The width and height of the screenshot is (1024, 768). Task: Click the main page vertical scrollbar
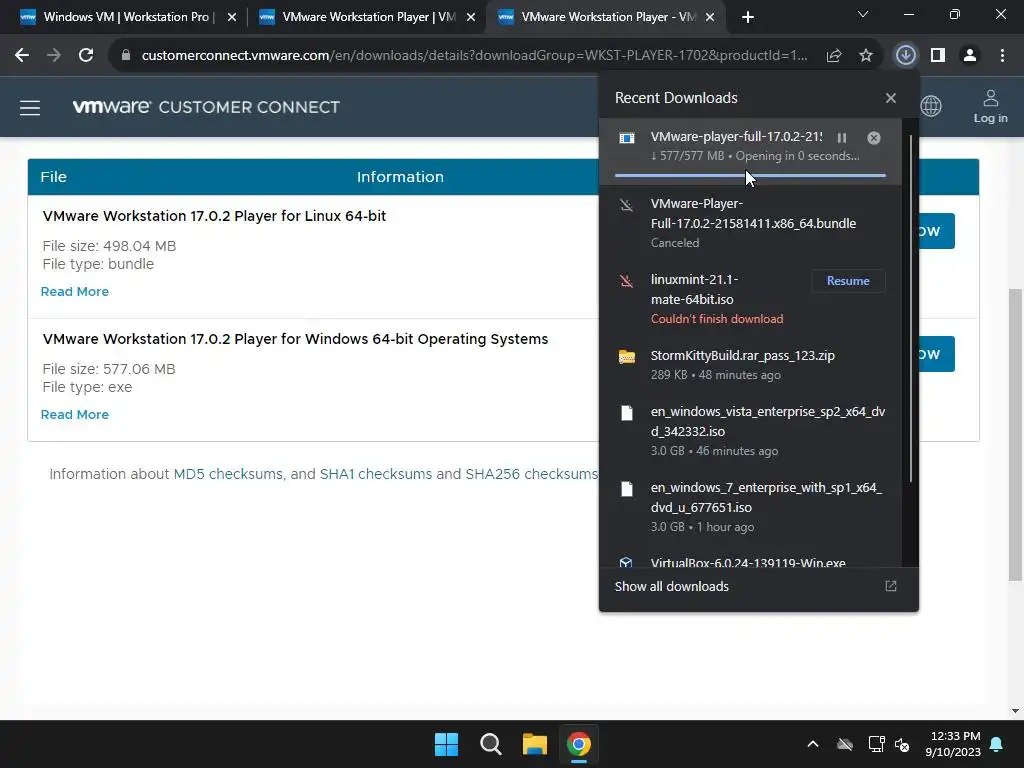click(1015, 434)
